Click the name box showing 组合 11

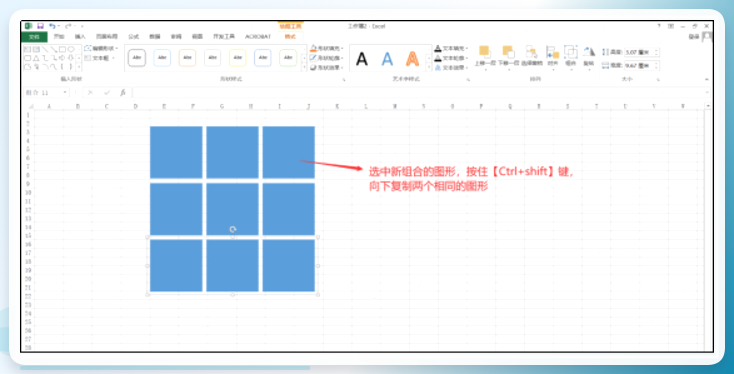tap(43, 93)
